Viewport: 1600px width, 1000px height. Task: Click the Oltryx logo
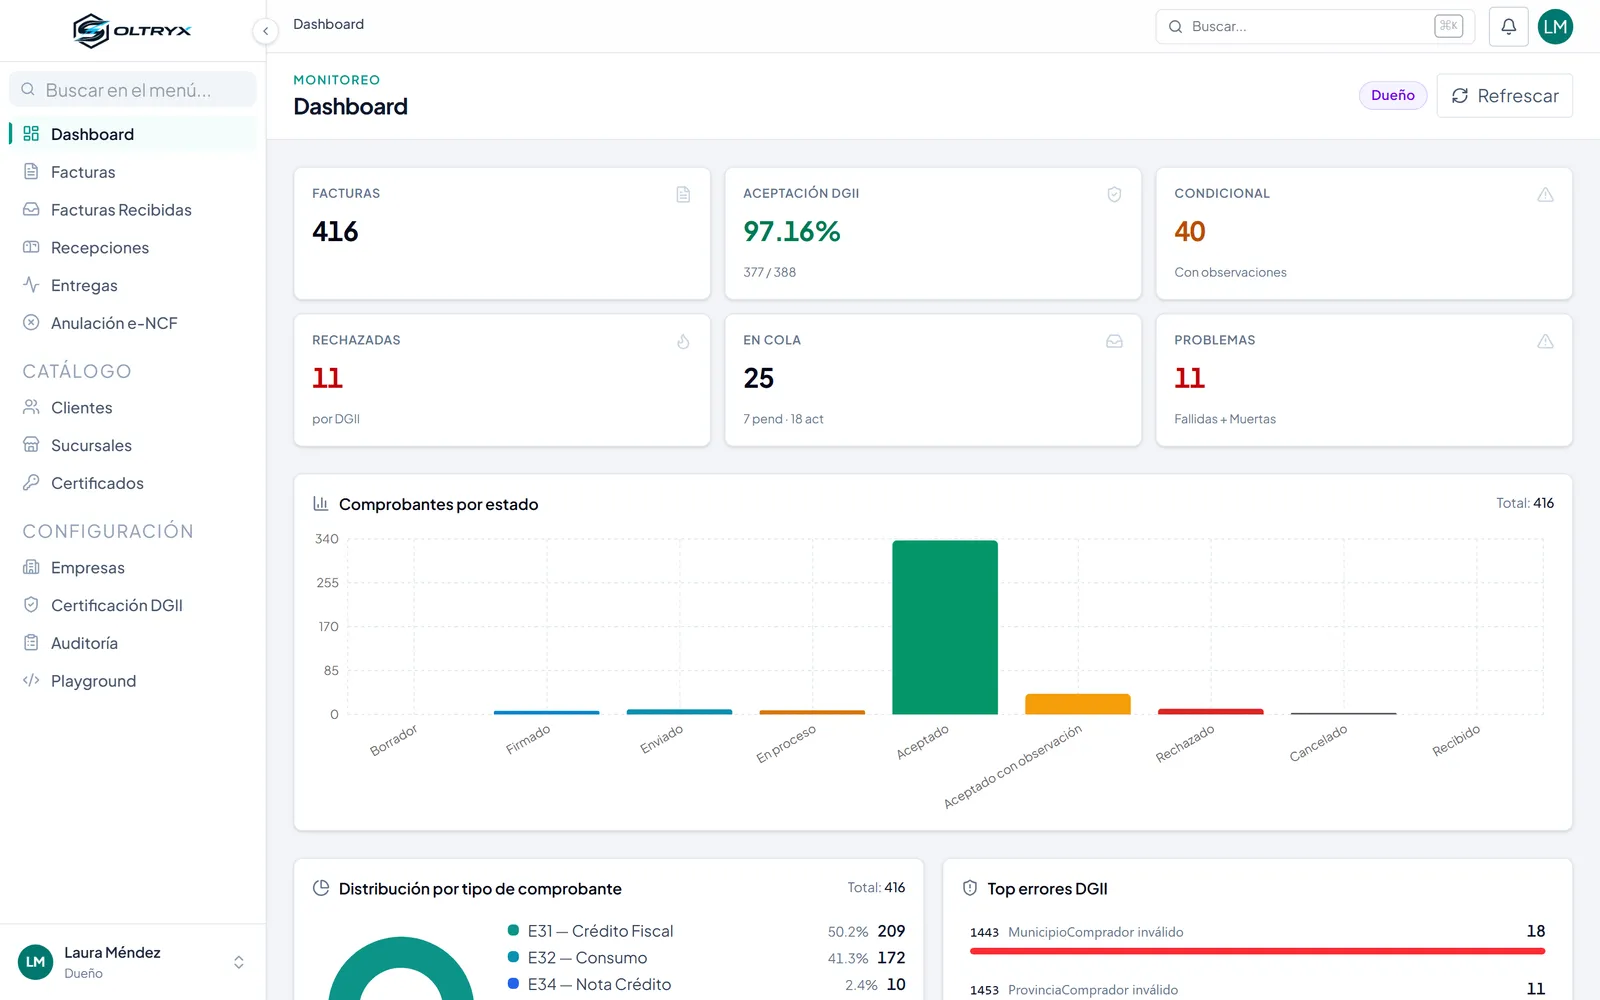132,31
